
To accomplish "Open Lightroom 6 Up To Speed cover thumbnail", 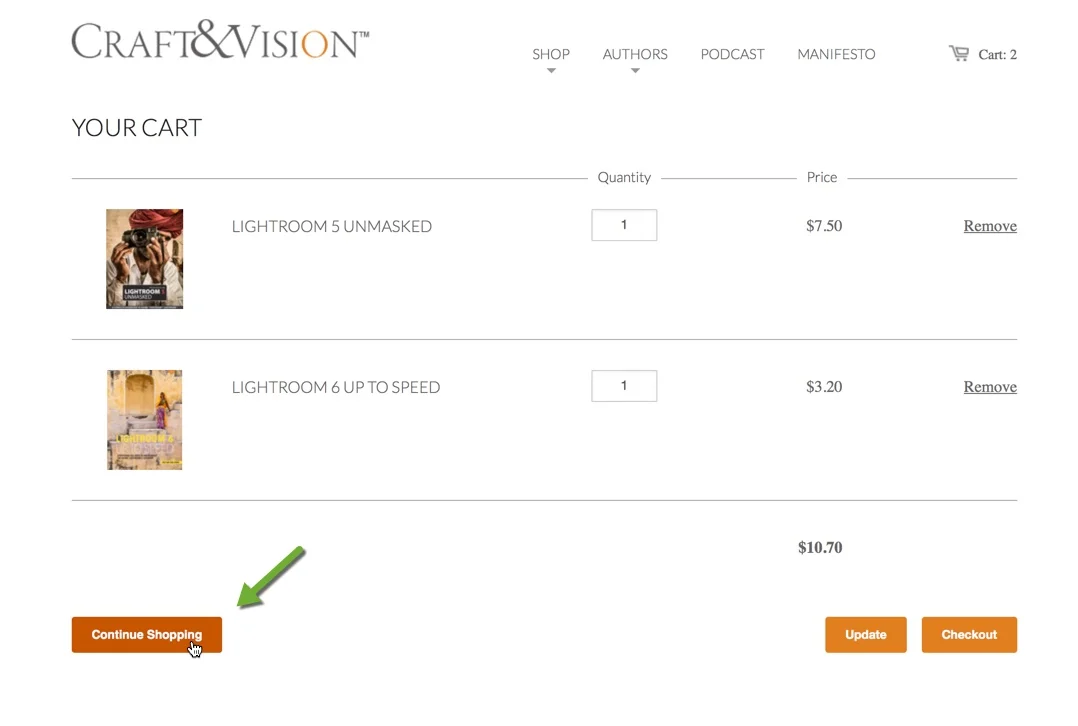I will coord(144,420).
